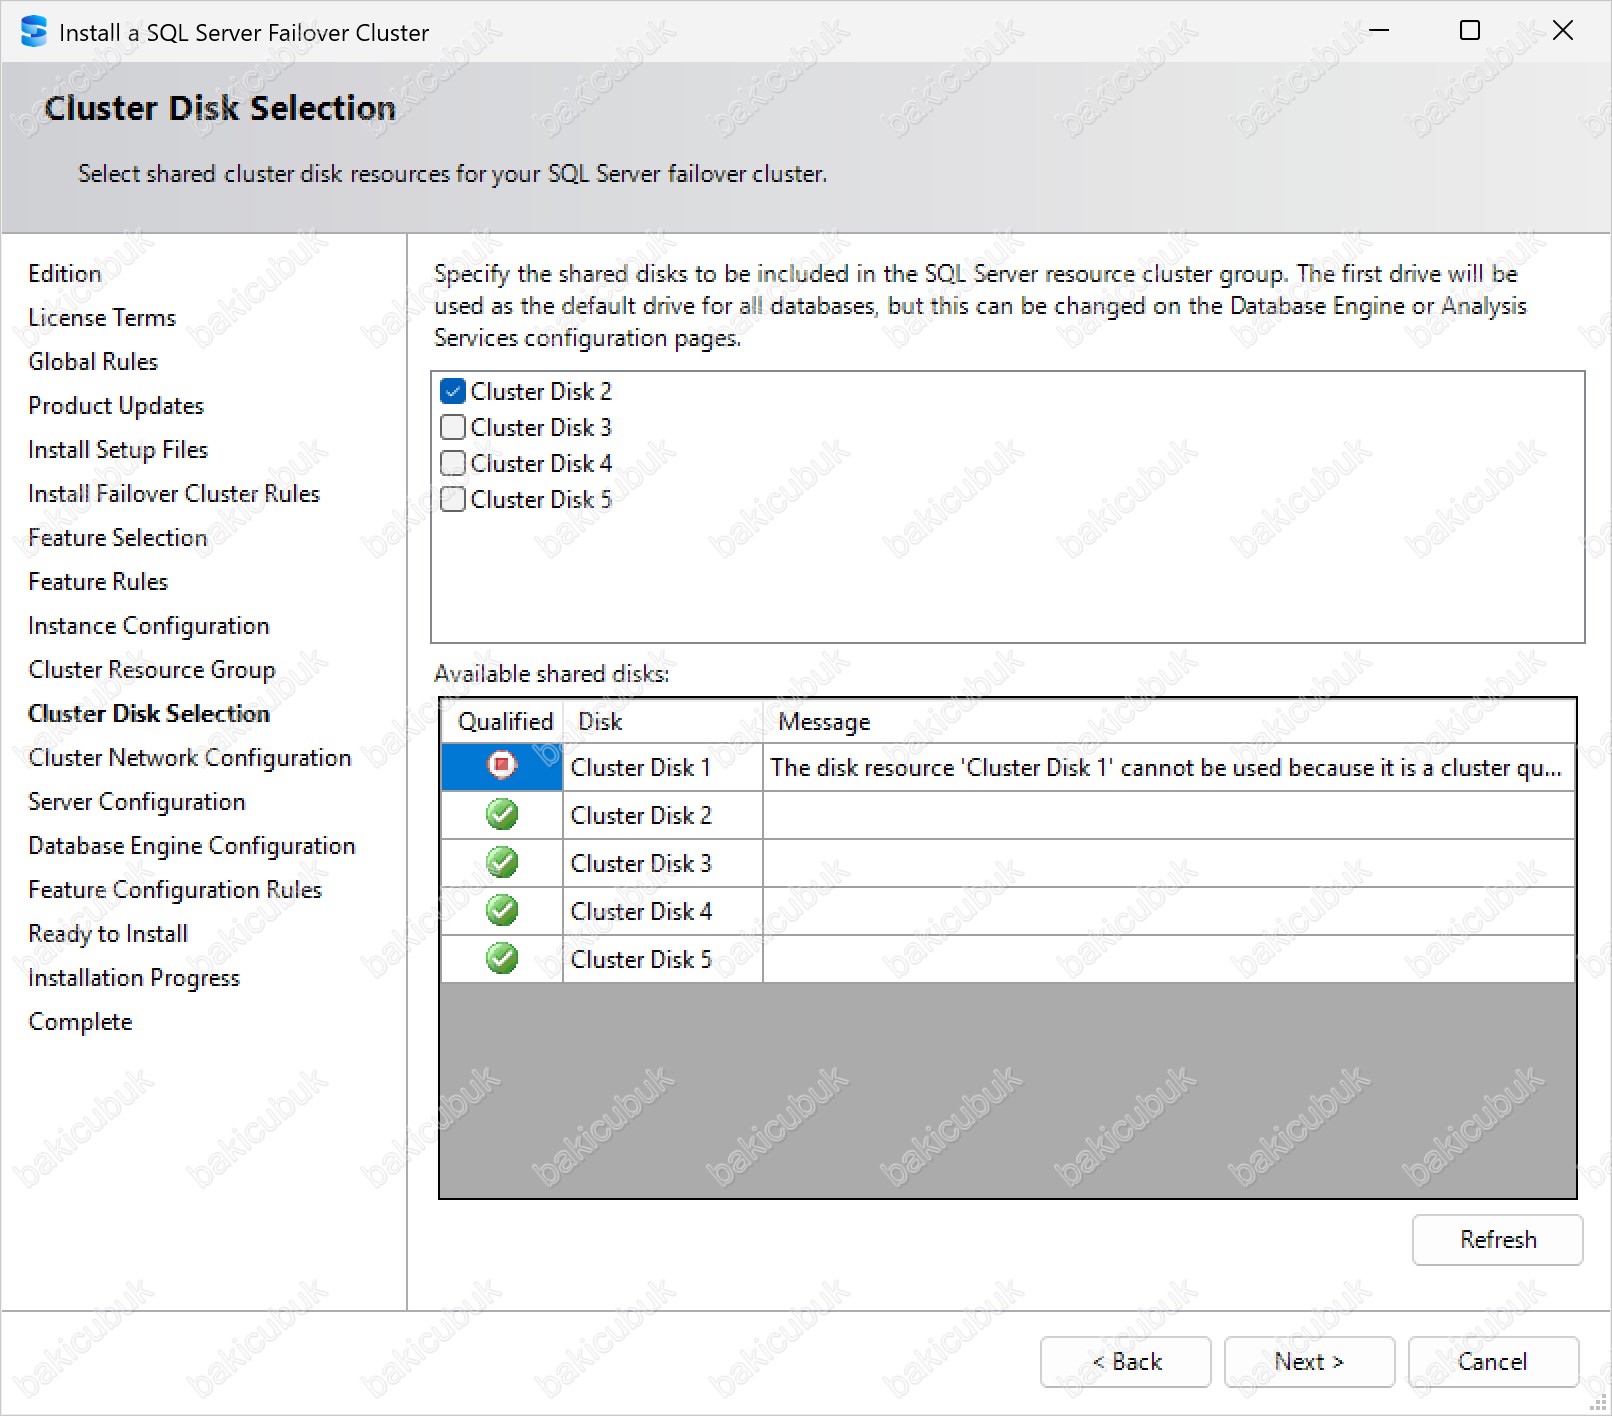Sort the table by the Qualified column header
This screenshot has height=1416, width=1612.
(505, 721)
